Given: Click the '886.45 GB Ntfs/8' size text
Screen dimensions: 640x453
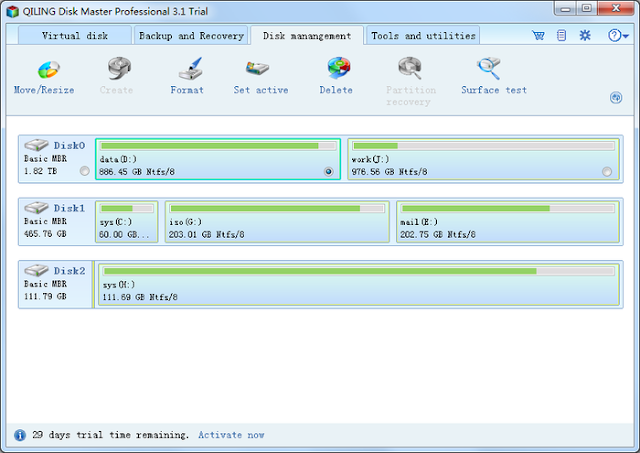Looking at the screenshot, I should pos(137,172).
